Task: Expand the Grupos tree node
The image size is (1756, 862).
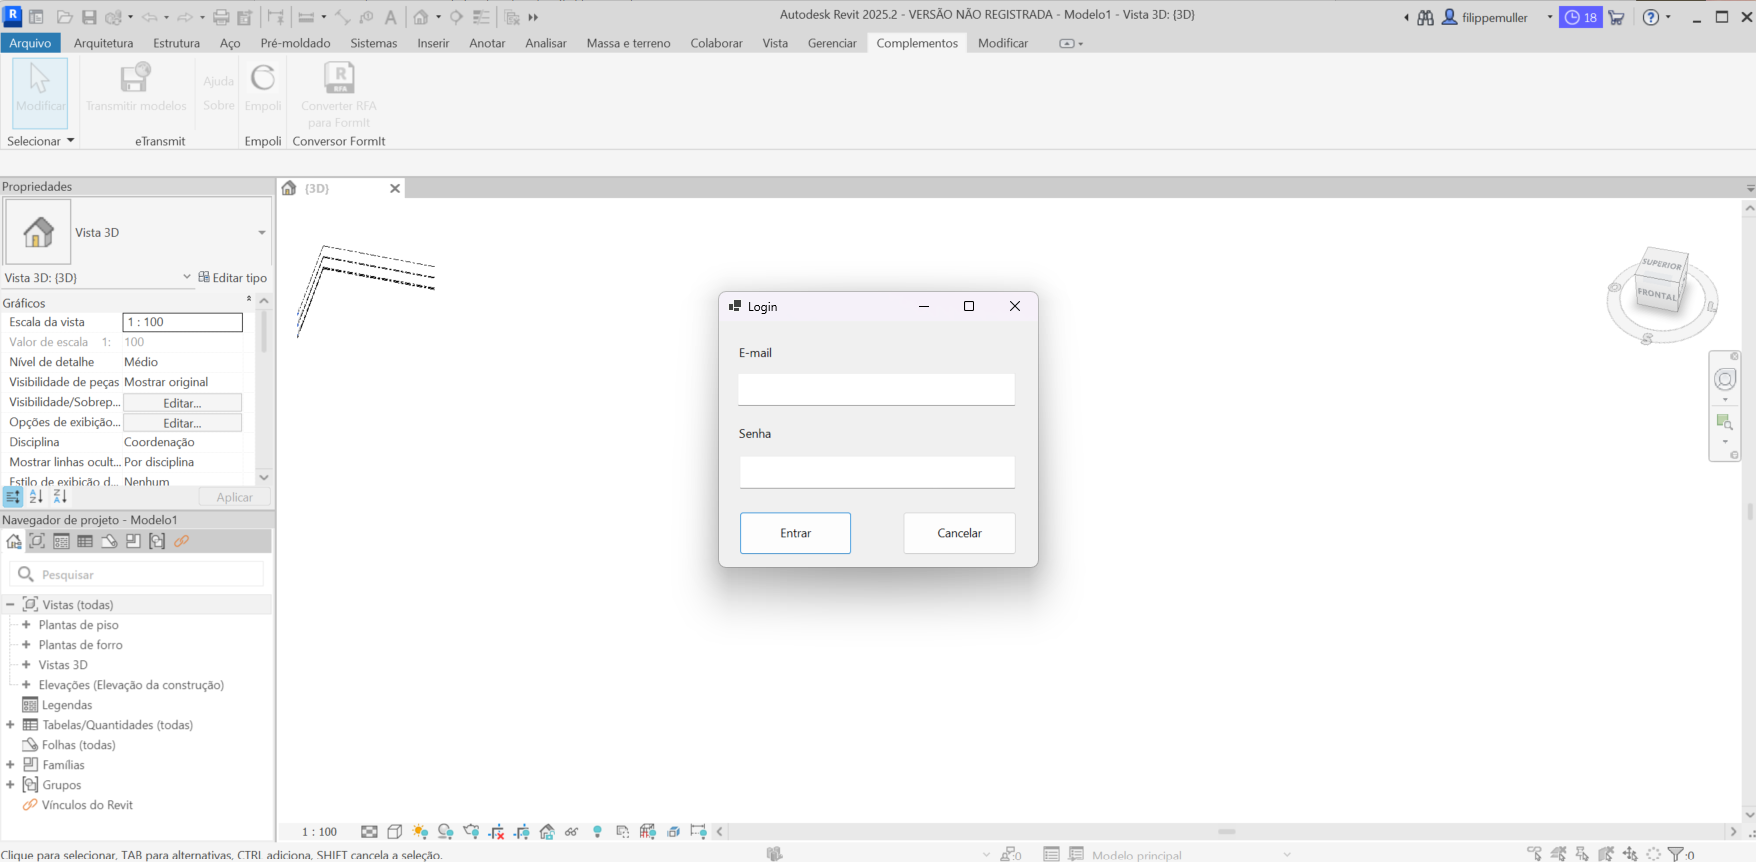Action: pyautogui.click(x=10, y=785)
